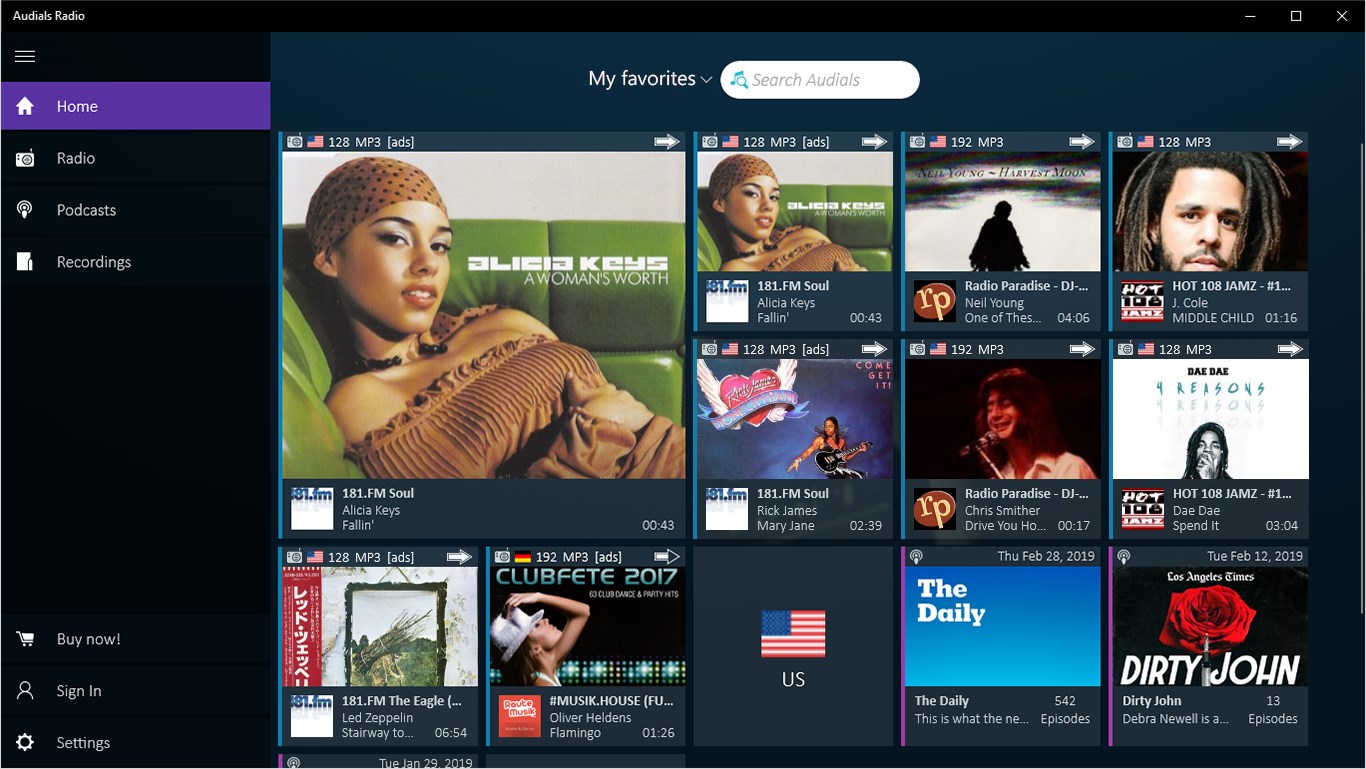Click the radio icon on German station tile
Image resolution: width=1366 pixels, height=769 pixels.
point(502,556)
